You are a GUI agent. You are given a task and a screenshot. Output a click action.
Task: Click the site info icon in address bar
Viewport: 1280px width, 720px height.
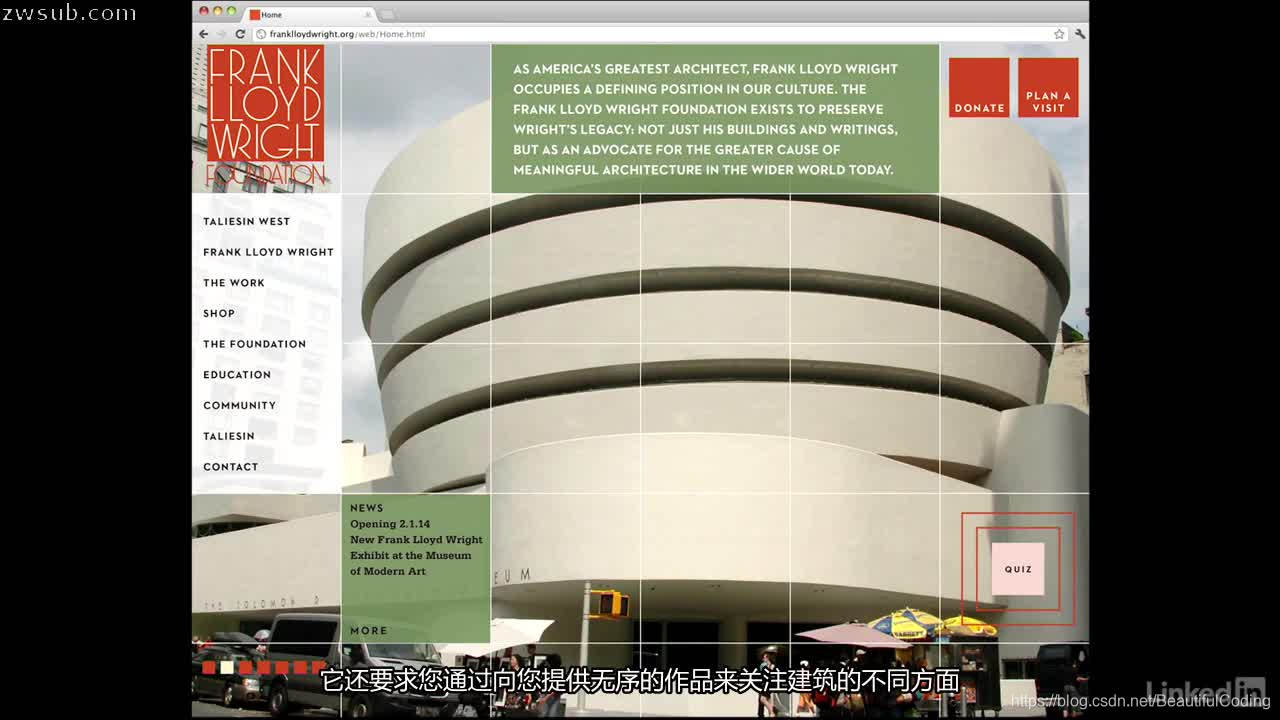coord(261,34)
